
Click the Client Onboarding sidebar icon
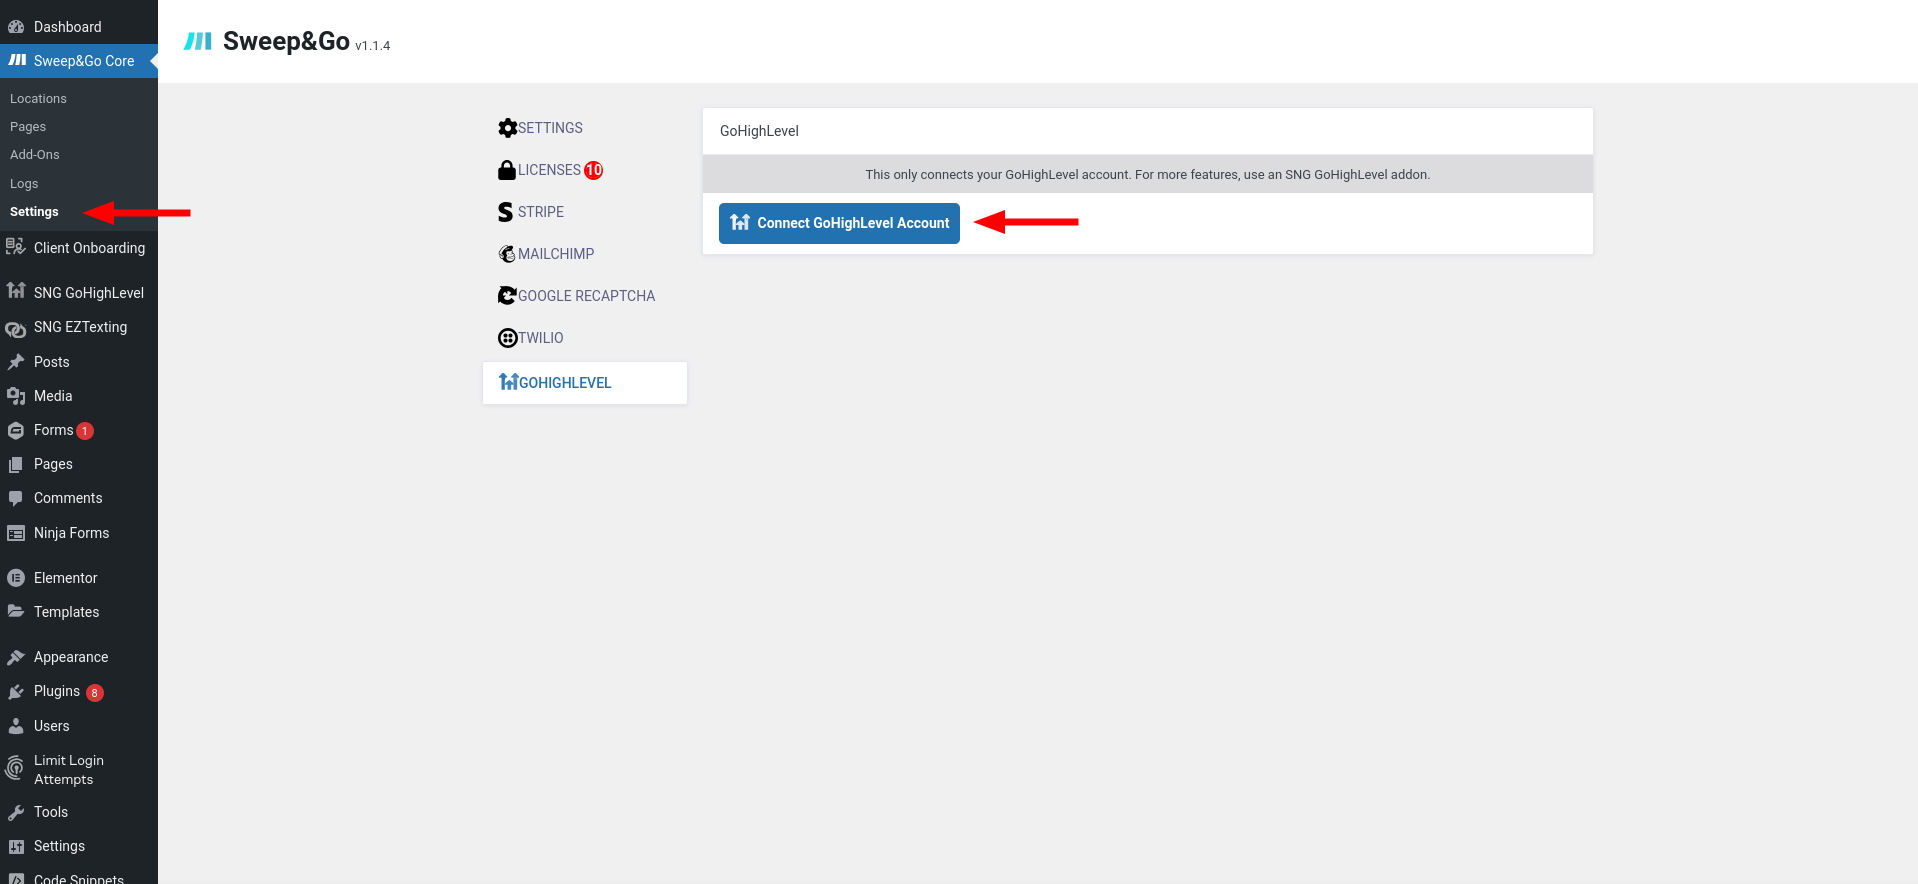pyautogui.click(x=15, y=247)
